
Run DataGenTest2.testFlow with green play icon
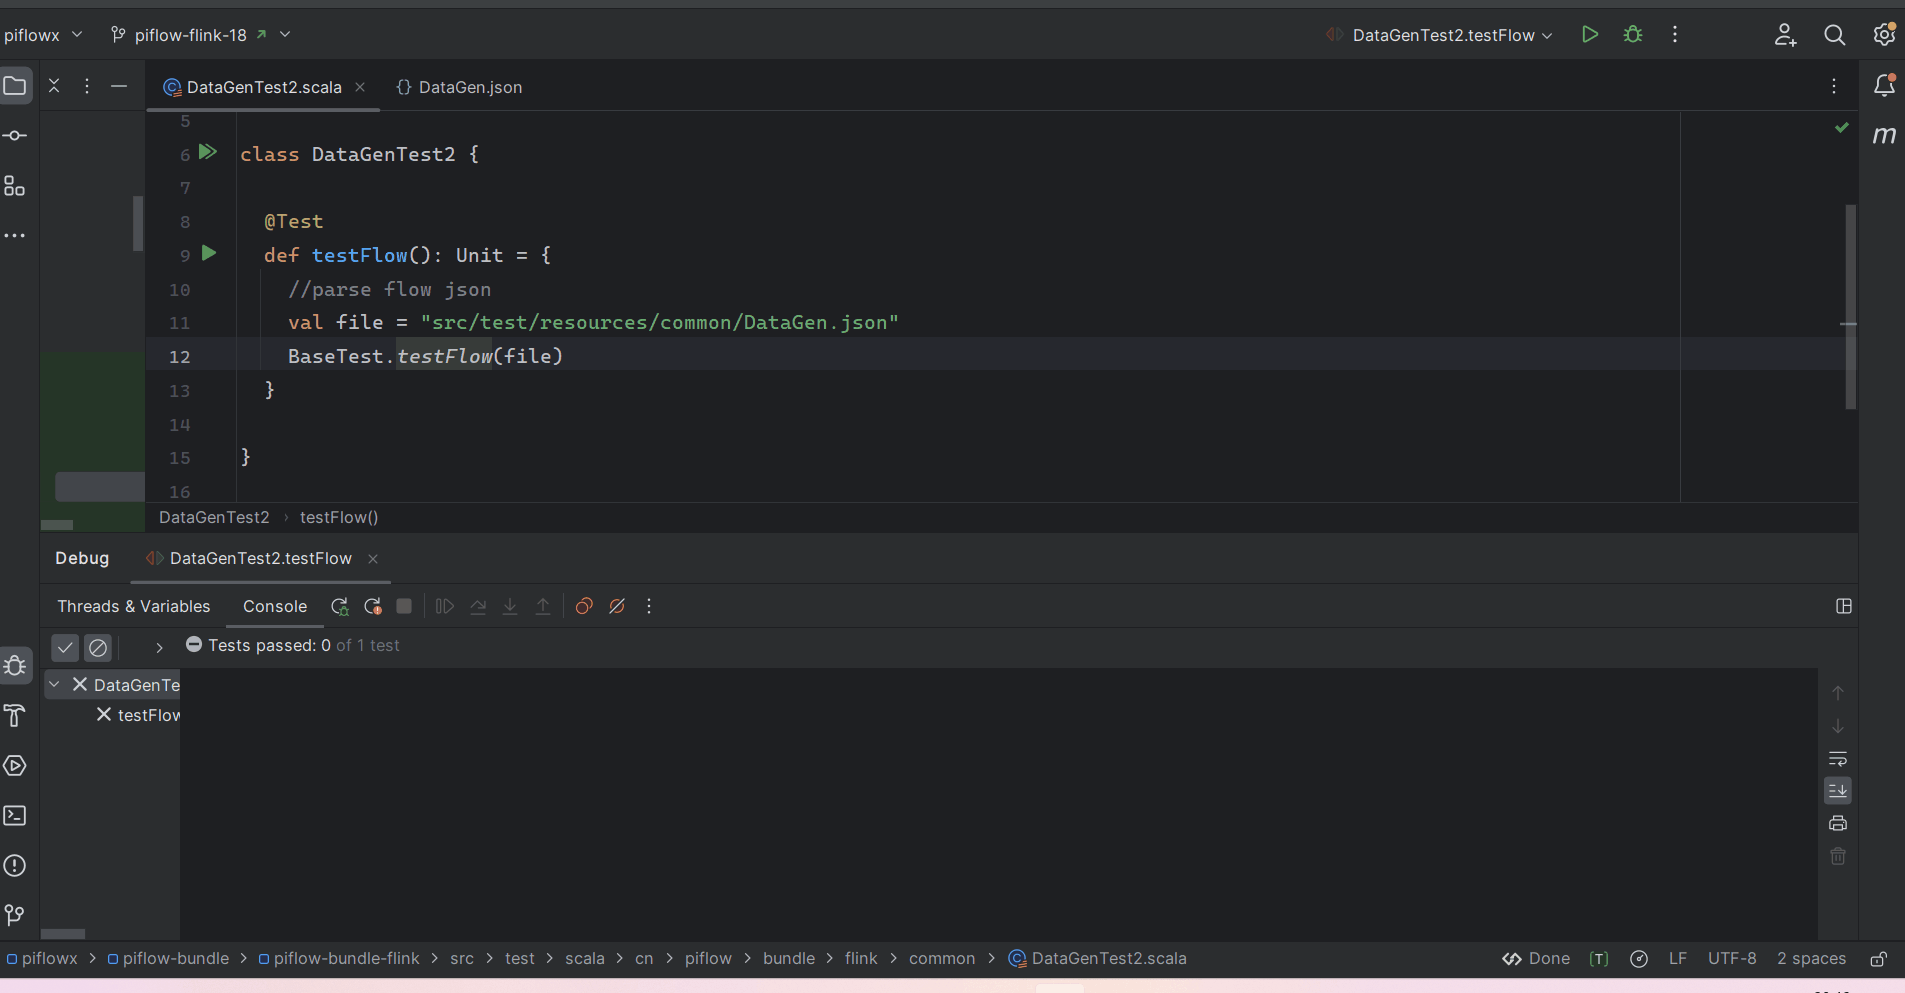tap(1589, 34)
